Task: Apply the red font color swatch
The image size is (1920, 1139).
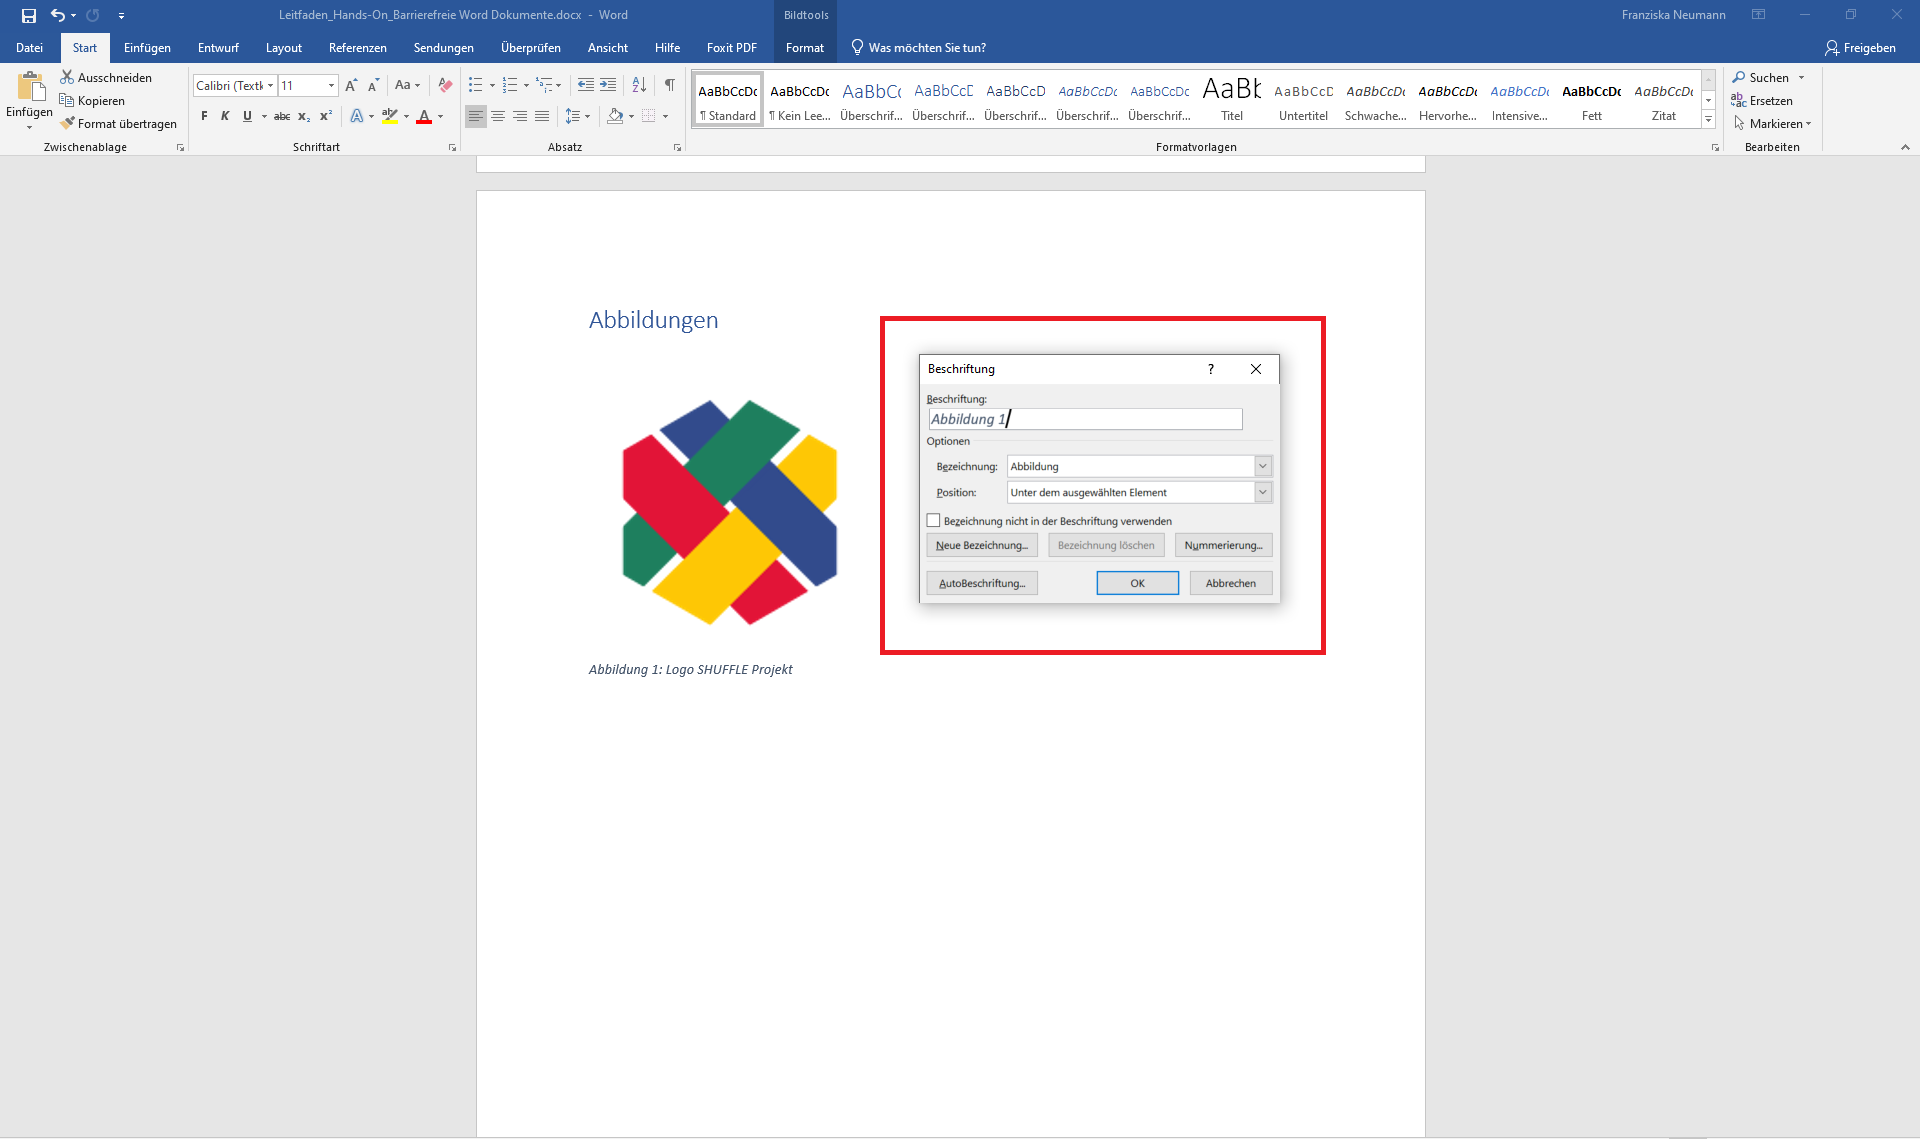Action: pos(424,116)
